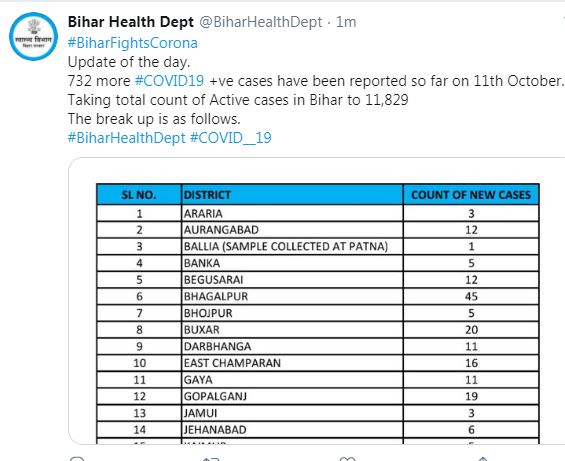Open the #COVID19 hashtag in the tweet text
This screenshot has width=565, height=461.
point(169,81)
